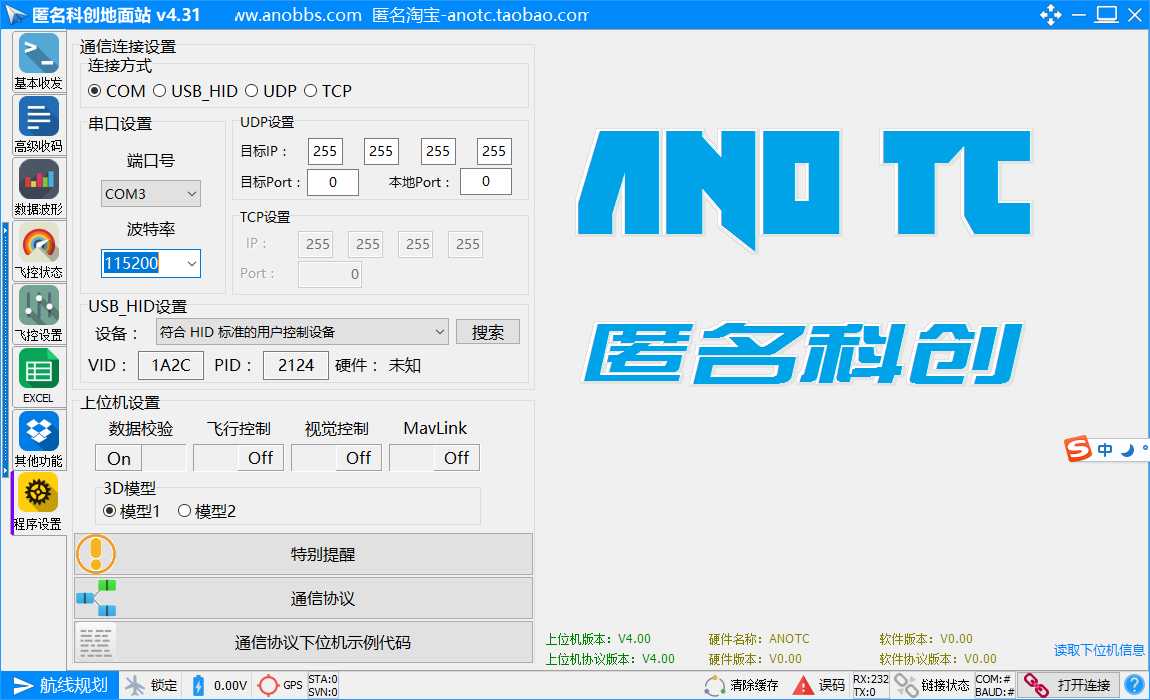This screenshot has width=1150, height=700.
Task: Toggle the MavLink Off switch
Action: pos(435,458)
